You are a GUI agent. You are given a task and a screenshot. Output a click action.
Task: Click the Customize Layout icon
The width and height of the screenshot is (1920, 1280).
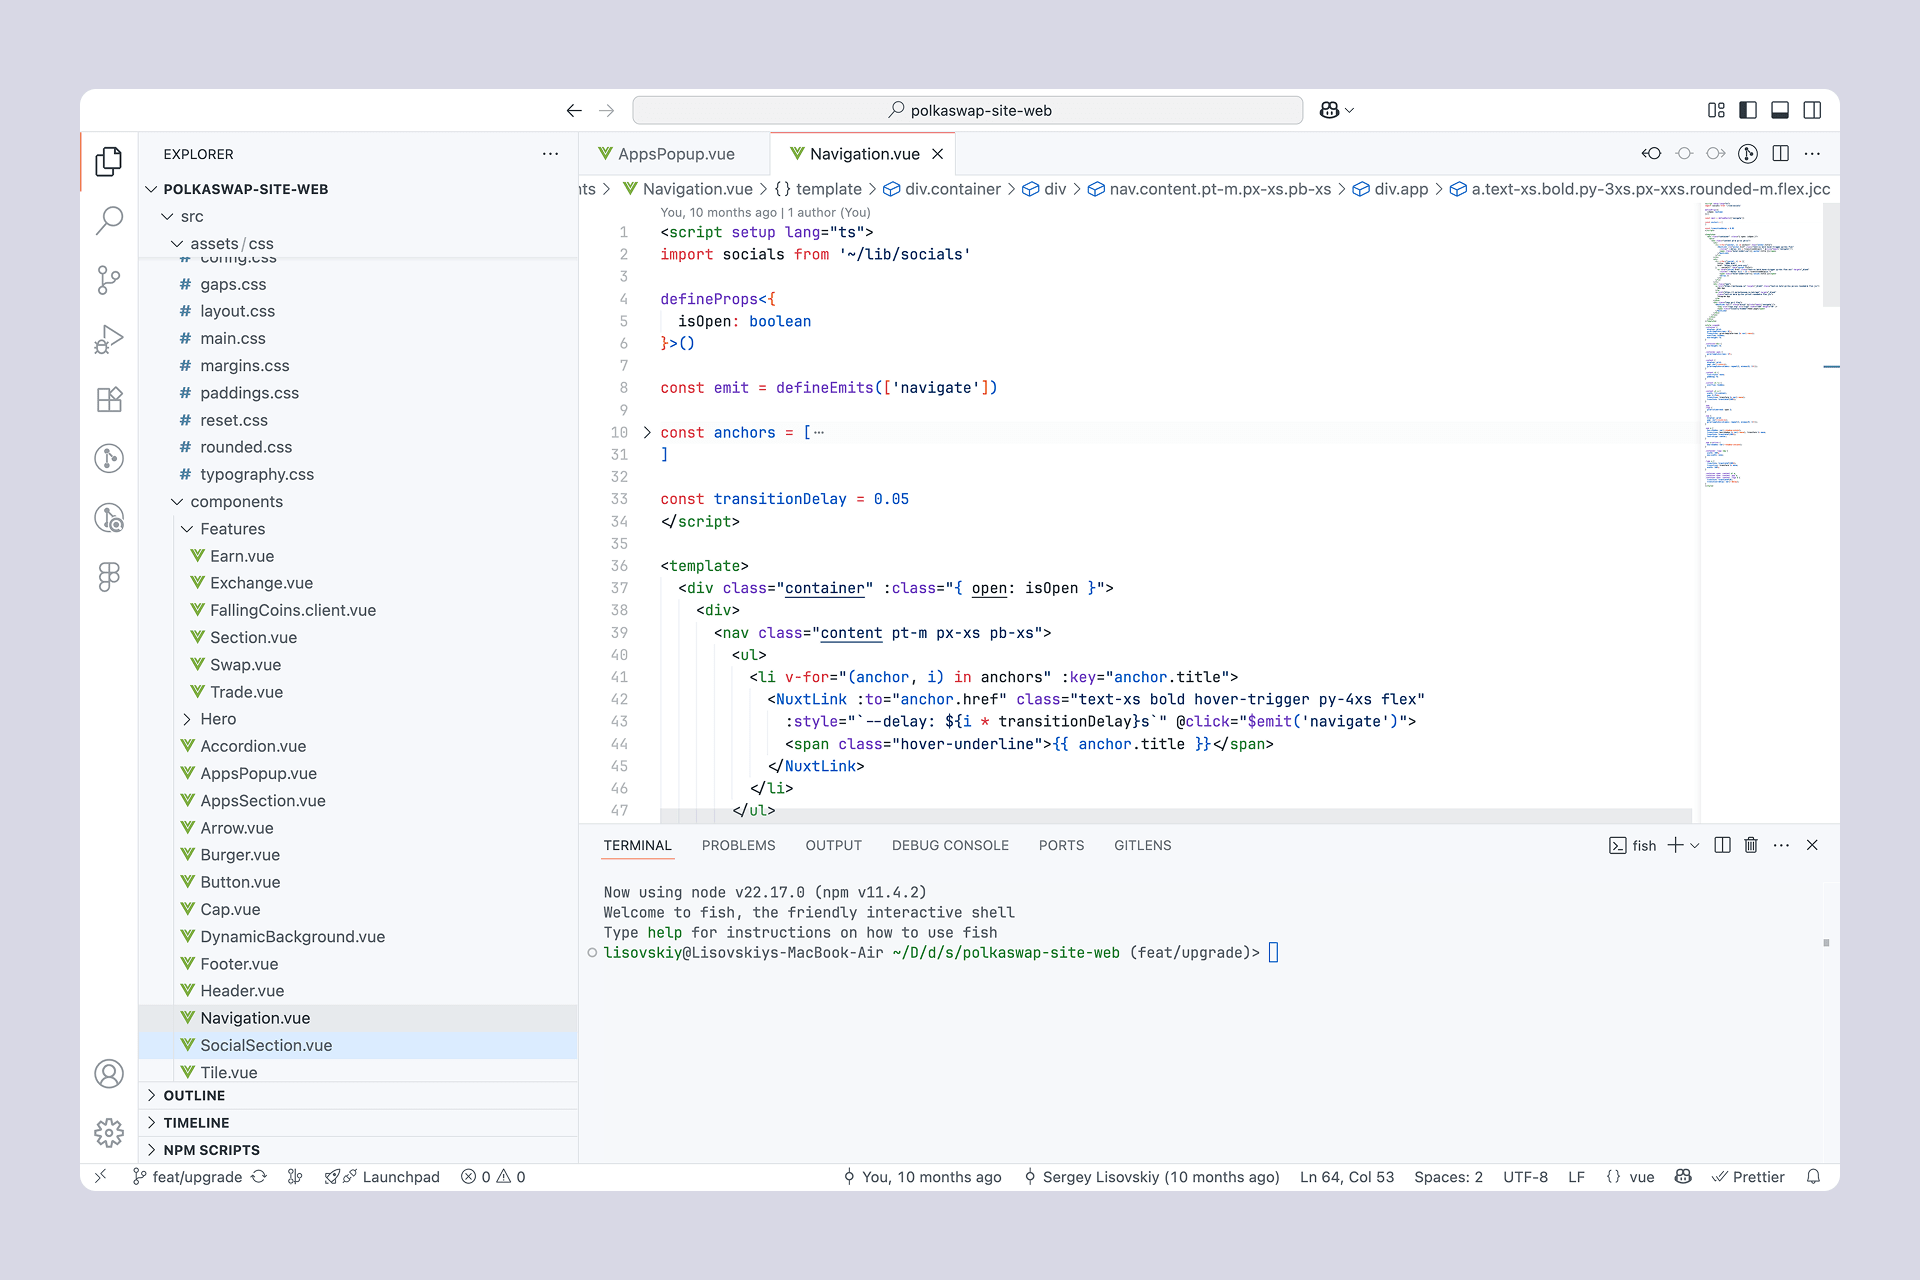tap(1716, 110)
